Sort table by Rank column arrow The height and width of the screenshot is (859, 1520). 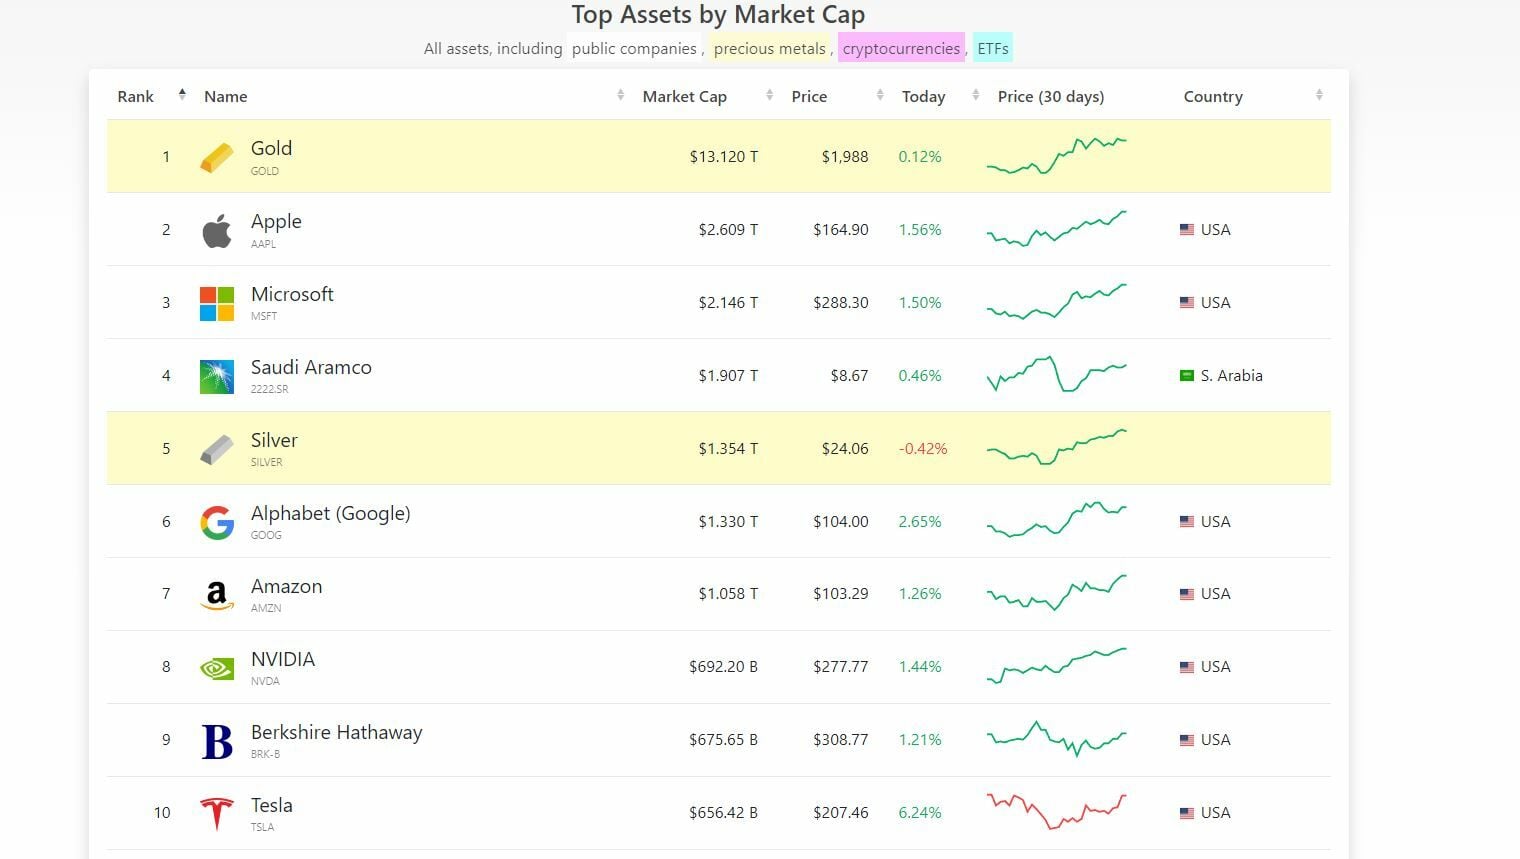(x=182, y=95)
